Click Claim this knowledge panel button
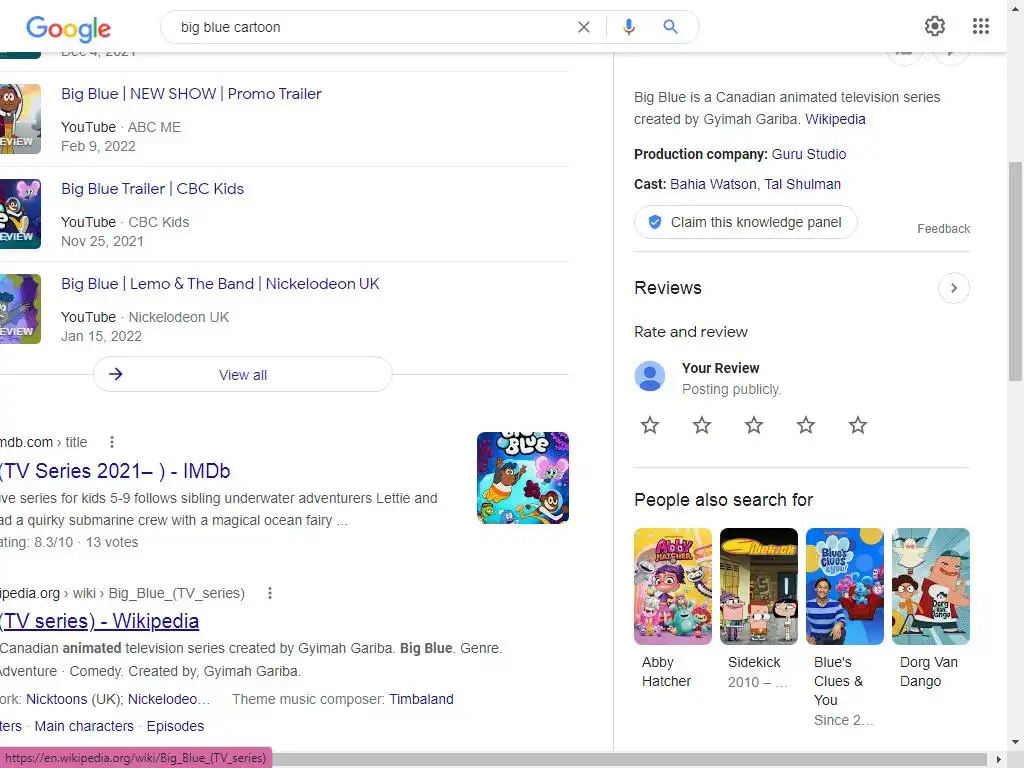The image size is (1024, 768). tap(746, 222)
